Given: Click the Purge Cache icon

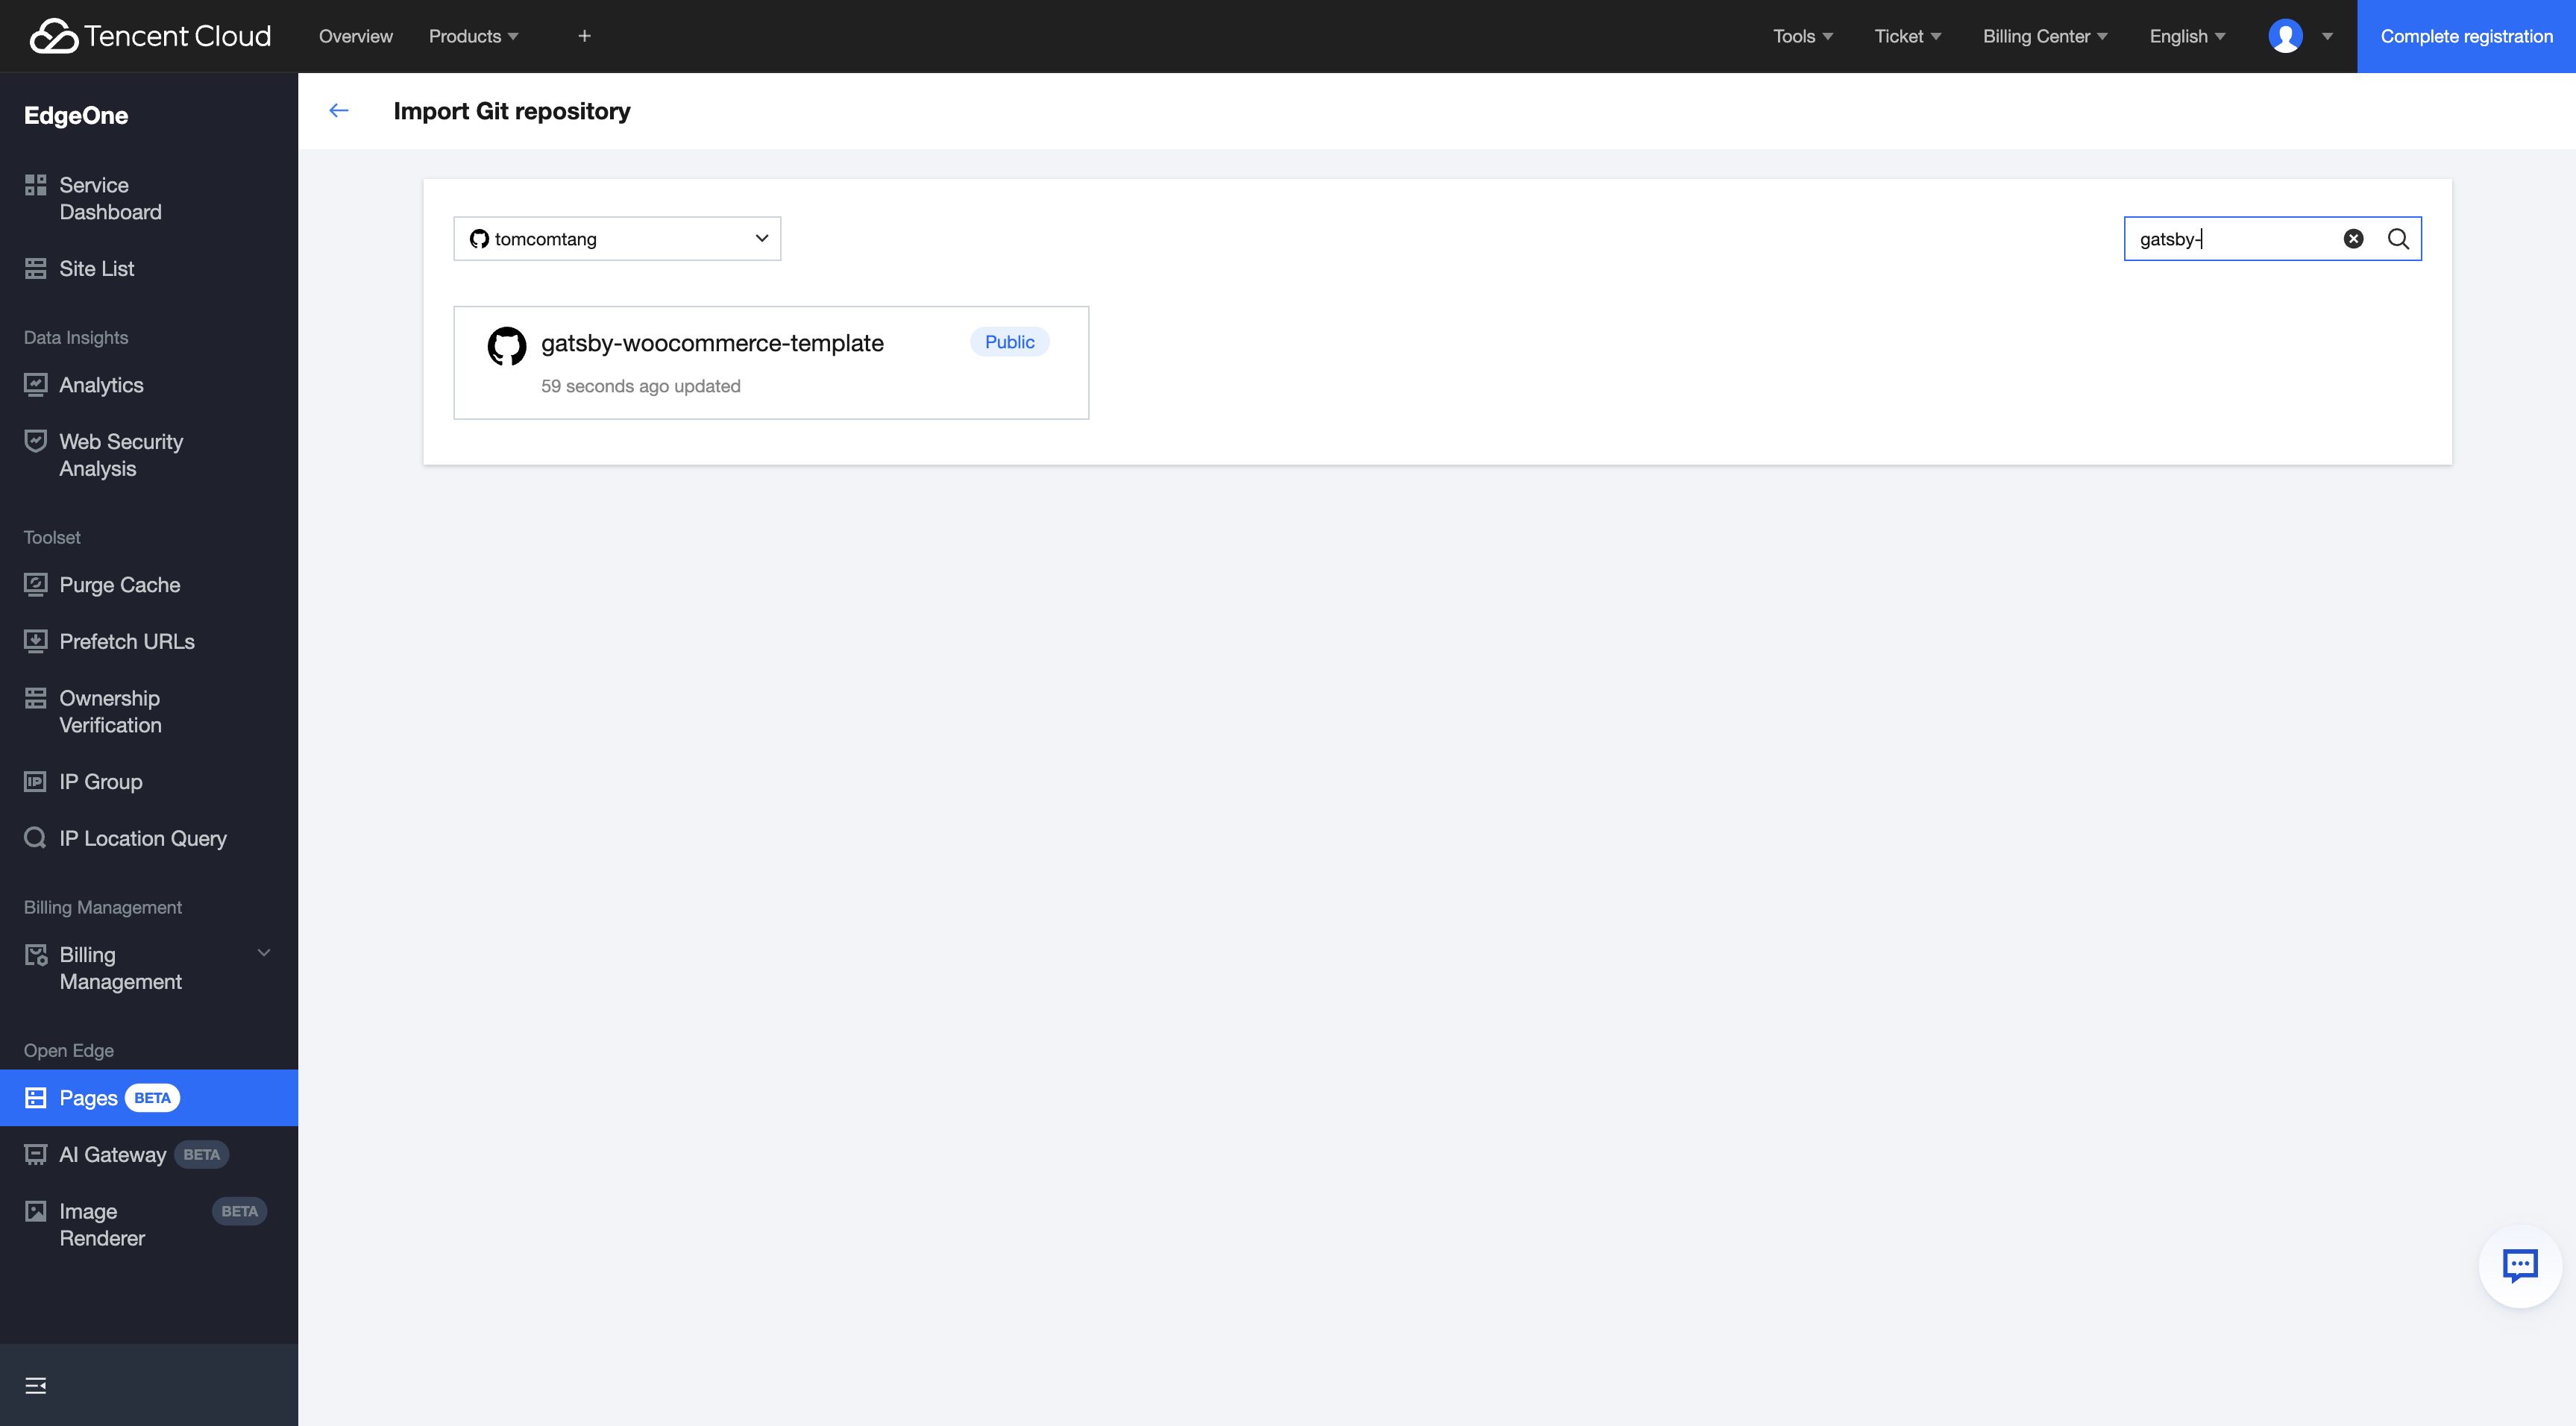Looking at the screenshot, I should click(35, 584).
